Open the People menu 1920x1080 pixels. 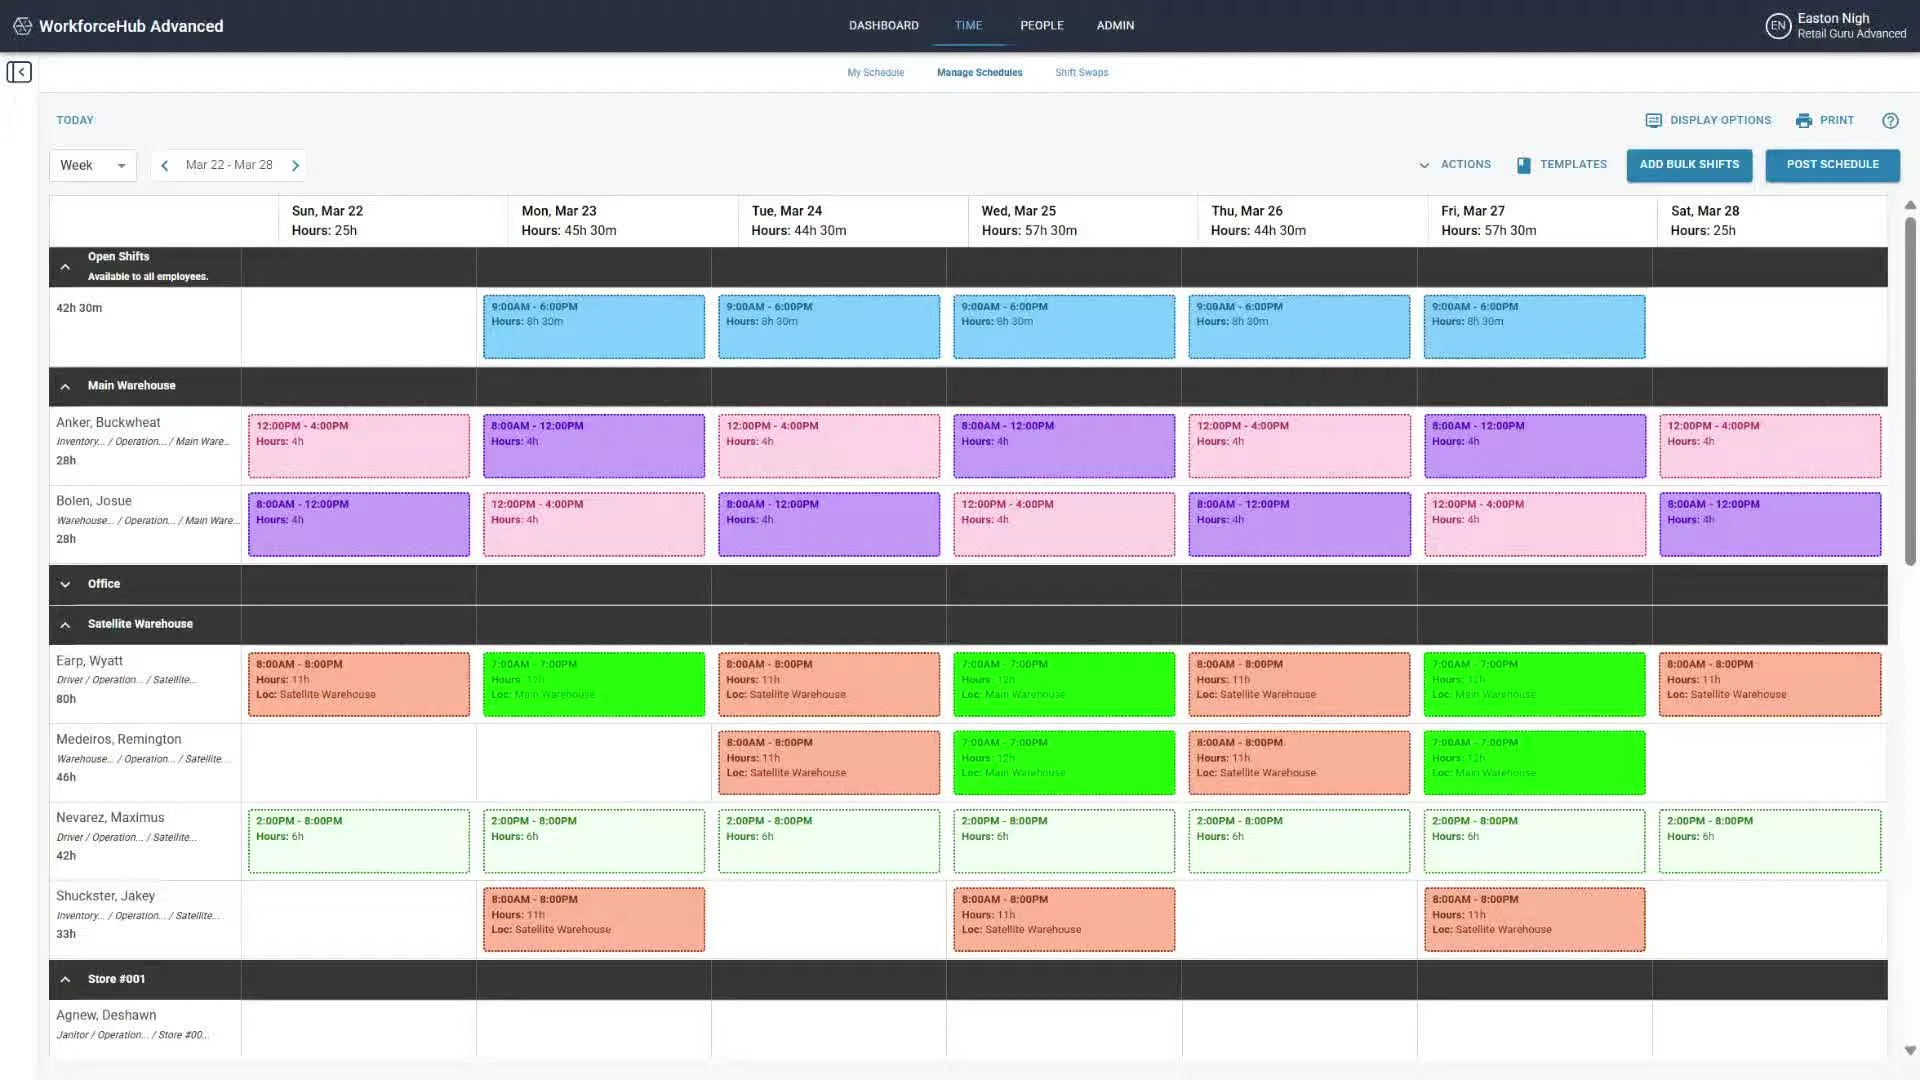[x=1041, y=25]
